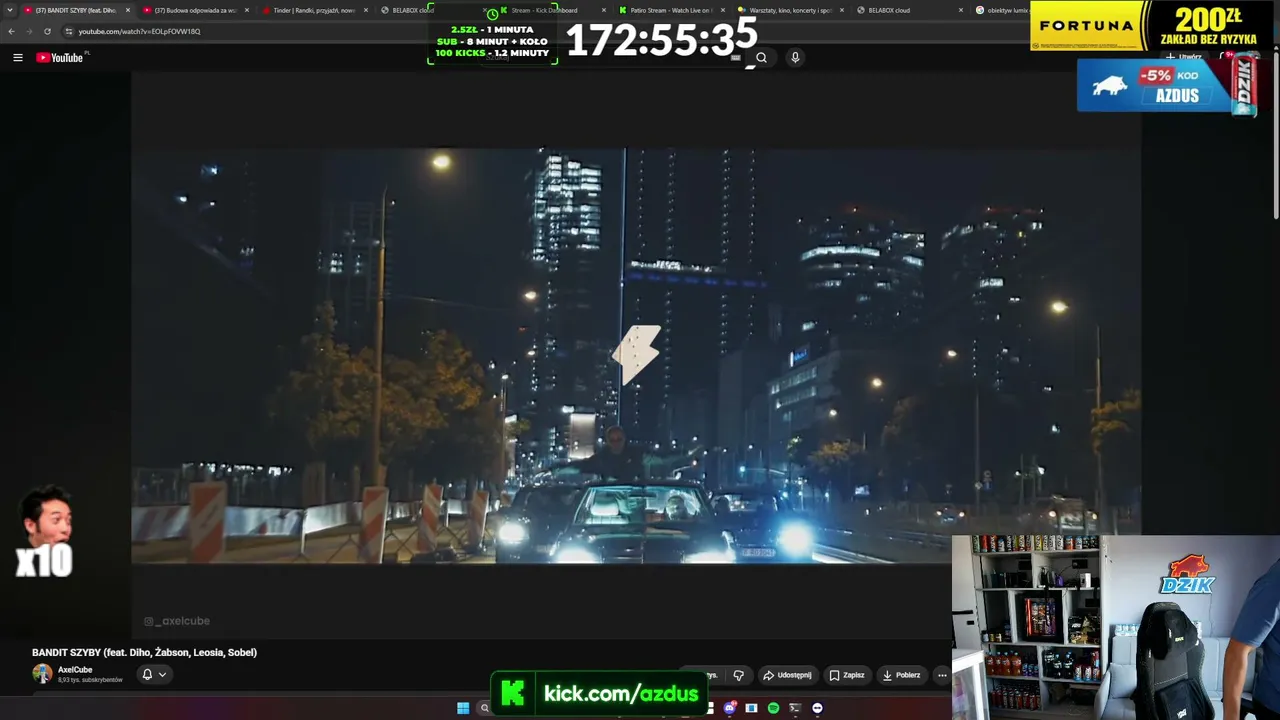Click the Pobierz download button

[901, 675]
